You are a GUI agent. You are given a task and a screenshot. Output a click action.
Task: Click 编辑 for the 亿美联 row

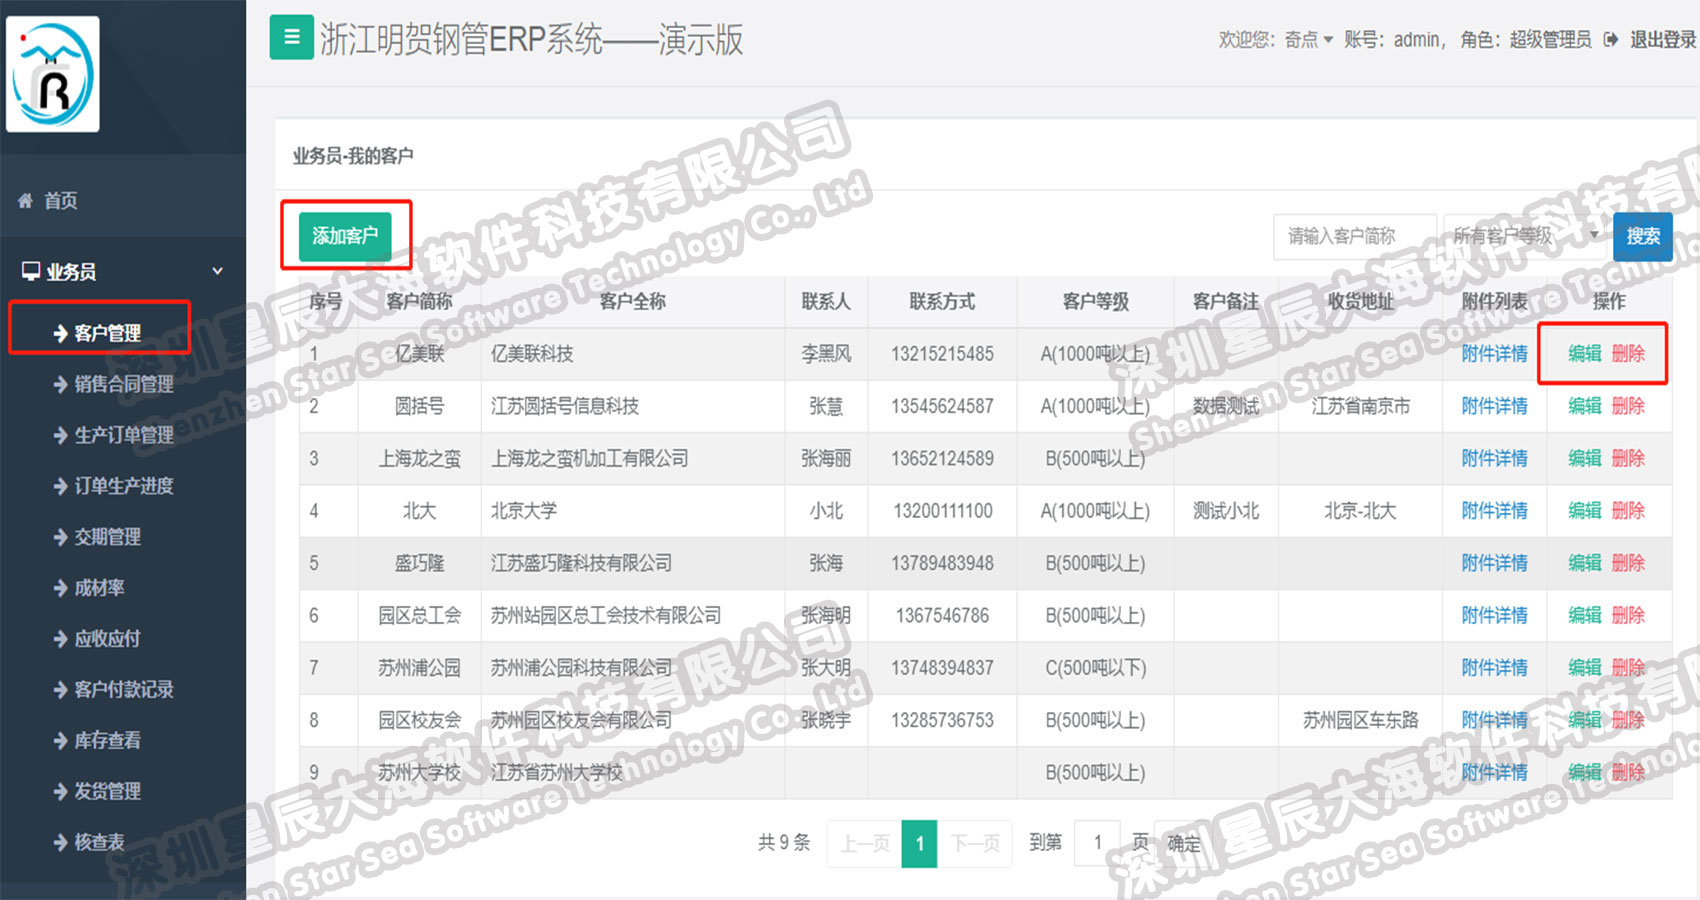coord(1585,353)
